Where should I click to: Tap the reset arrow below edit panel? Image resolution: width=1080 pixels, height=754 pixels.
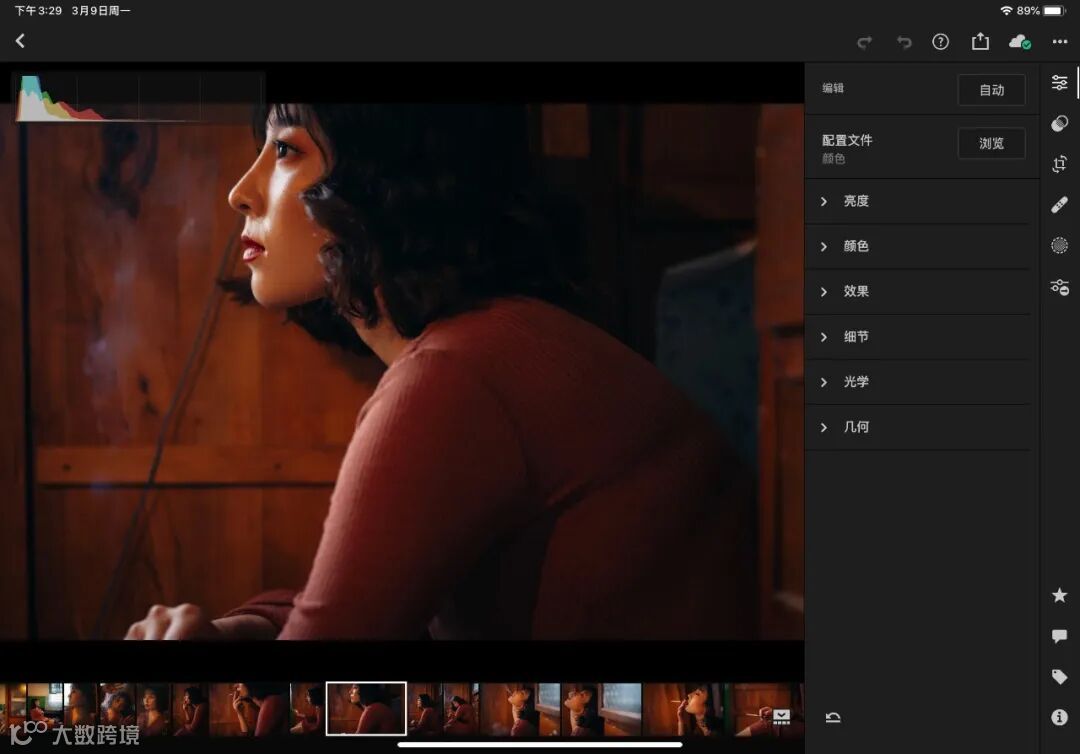click(x=833, y=718)
